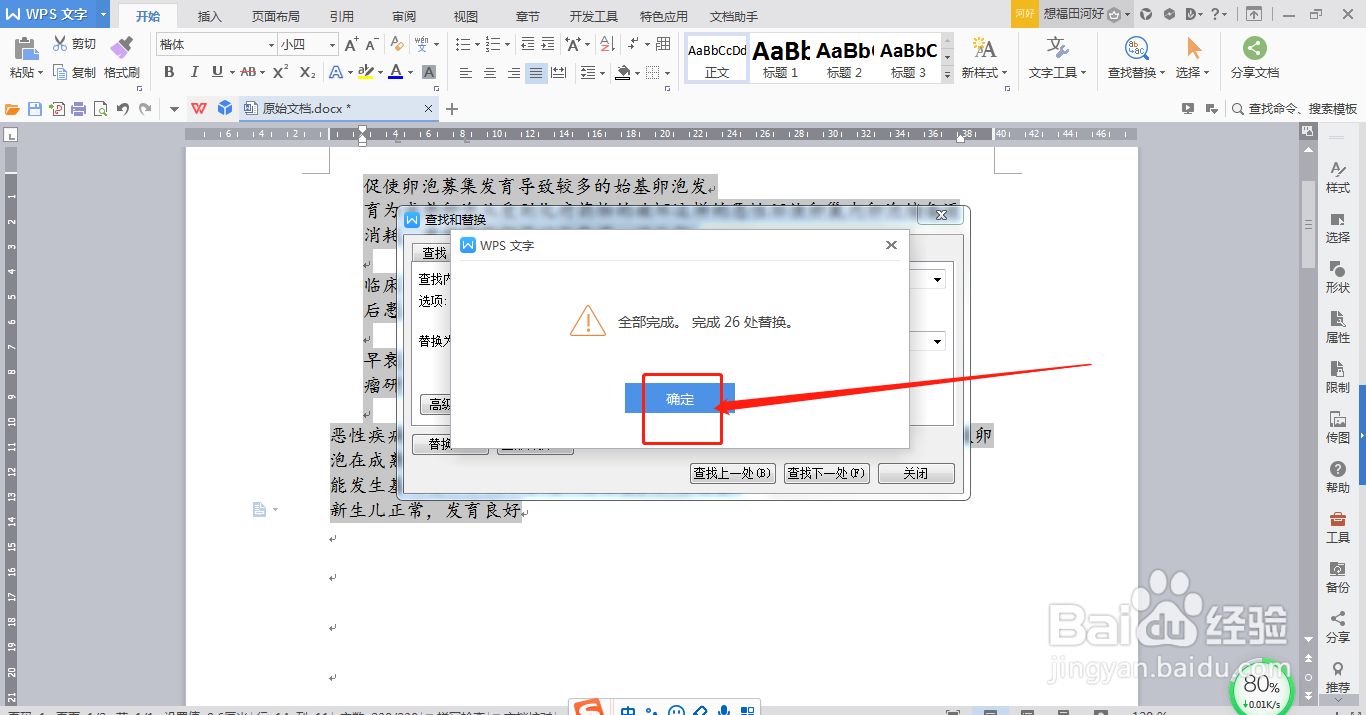Click the undo arrow icon
The image size is (1366, 715).
pos(122,109)
